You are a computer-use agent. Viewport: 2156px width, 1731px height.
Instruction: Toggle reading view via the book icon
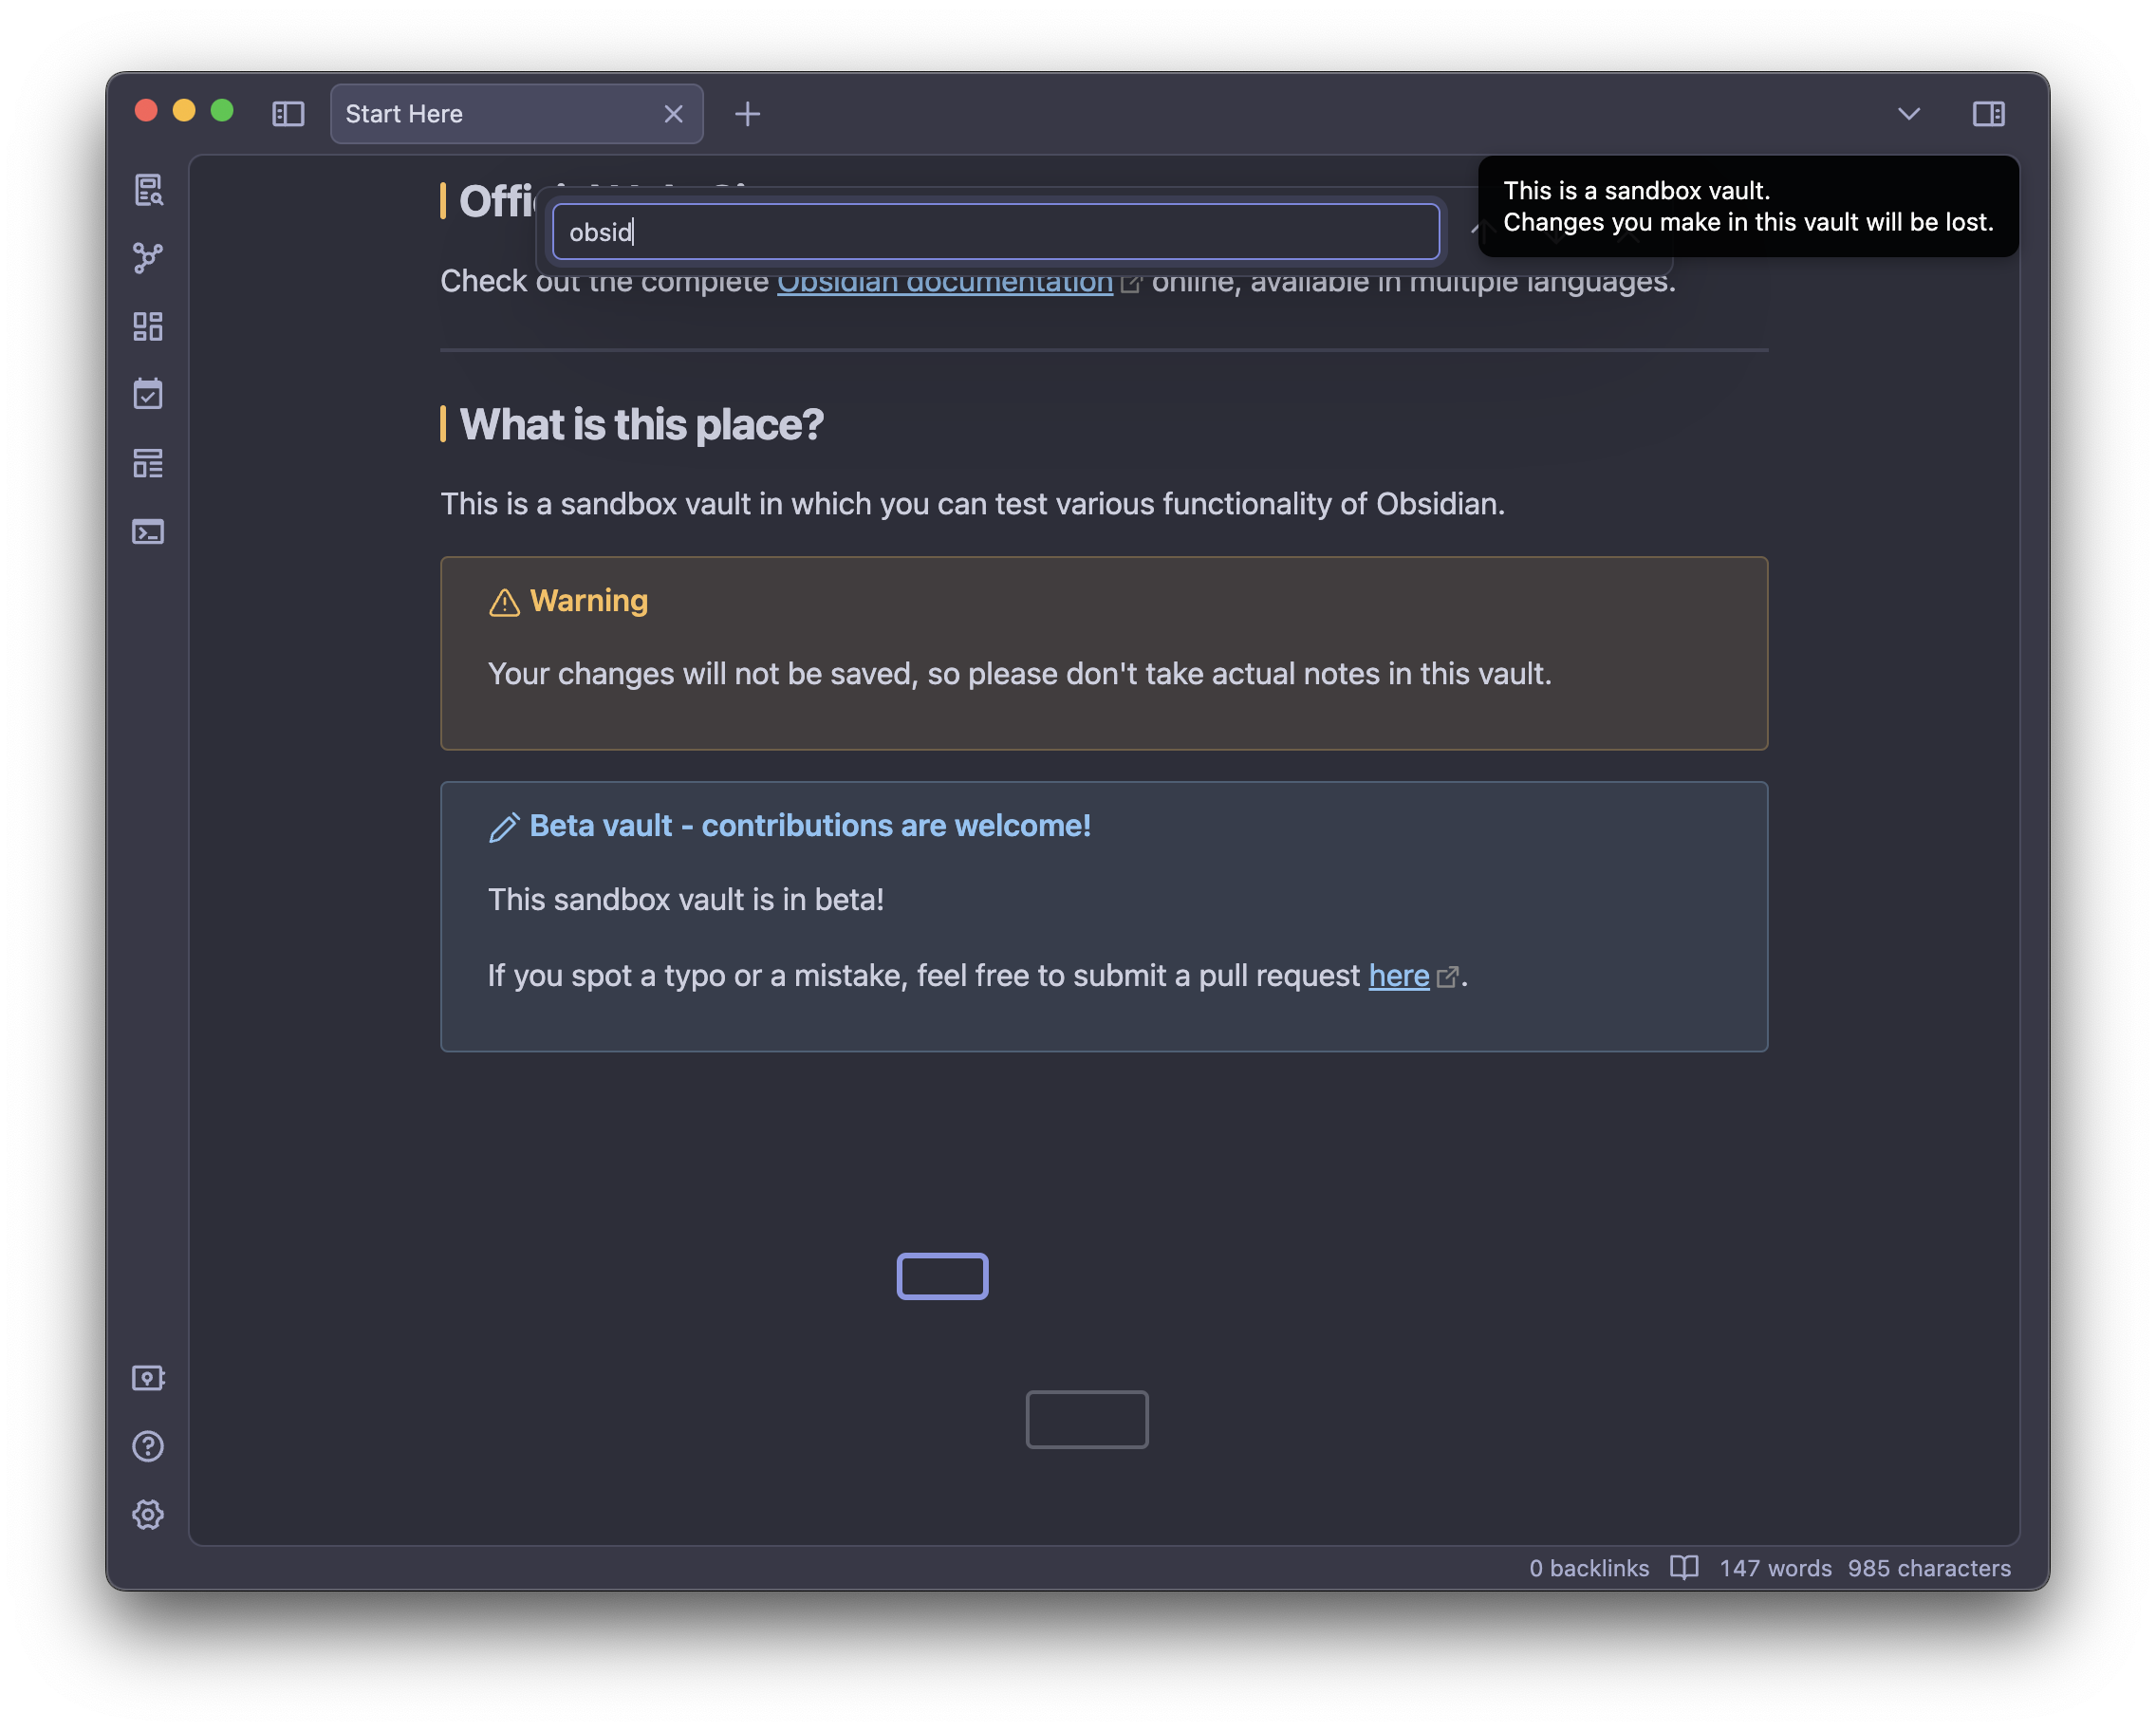coord(1683,1567)
